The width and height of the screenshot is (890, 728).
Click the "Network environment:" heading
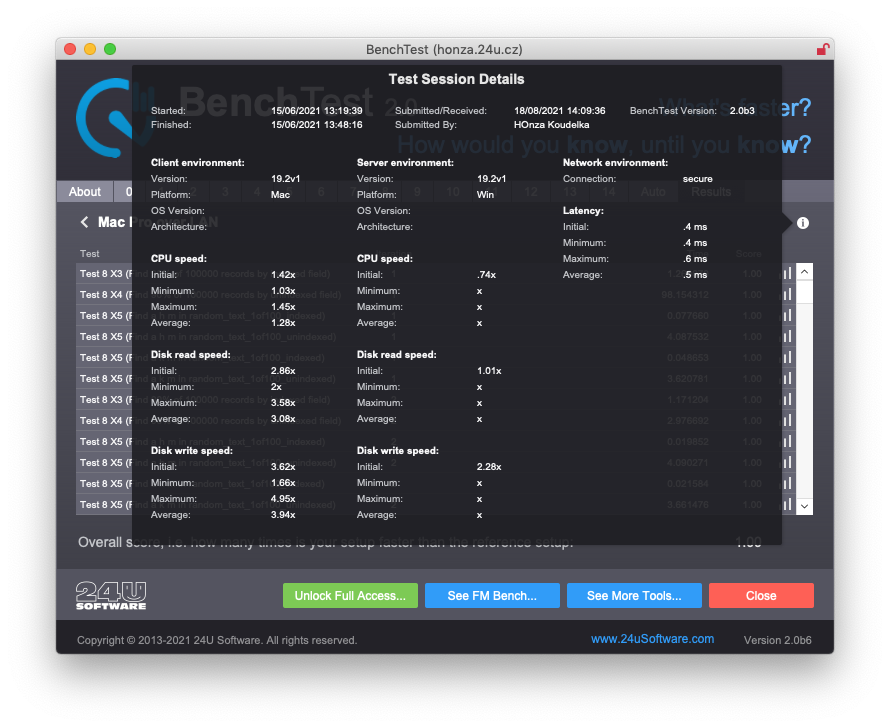pos(615,163)
